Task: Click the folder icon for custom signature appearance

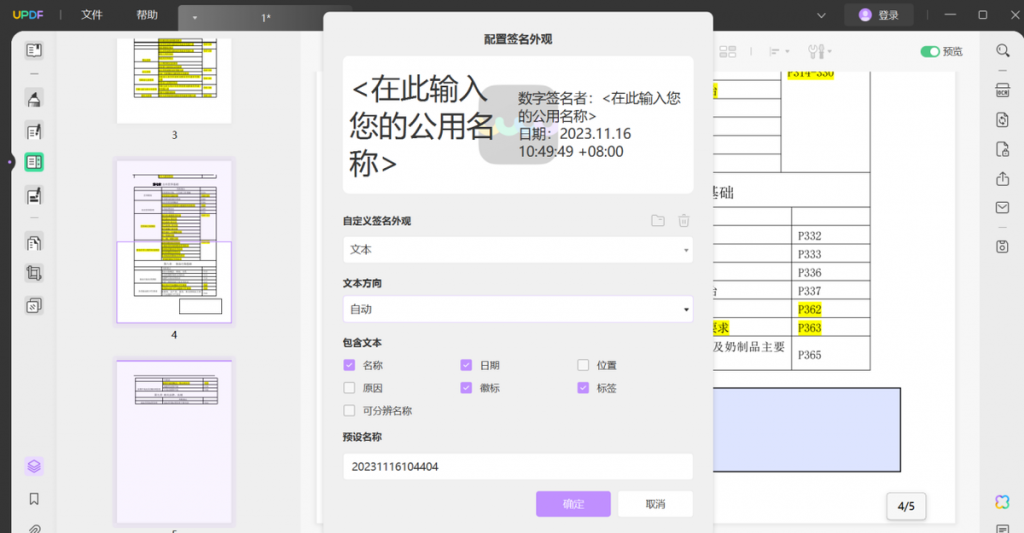Action: [x=658, y=221]
